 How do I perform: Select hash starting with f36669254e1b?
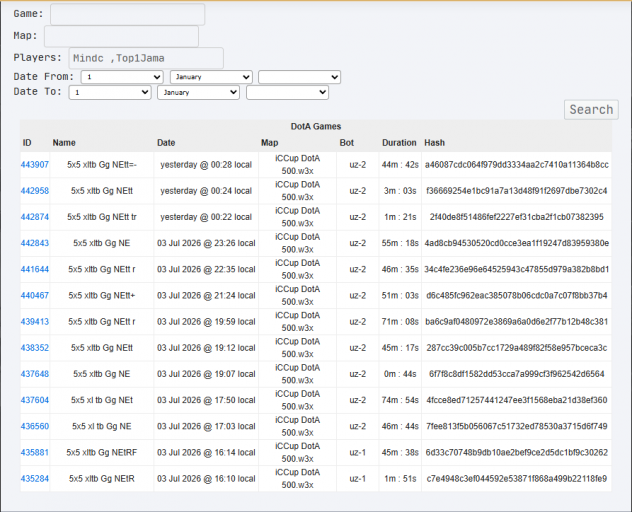[x=517, y=191]
